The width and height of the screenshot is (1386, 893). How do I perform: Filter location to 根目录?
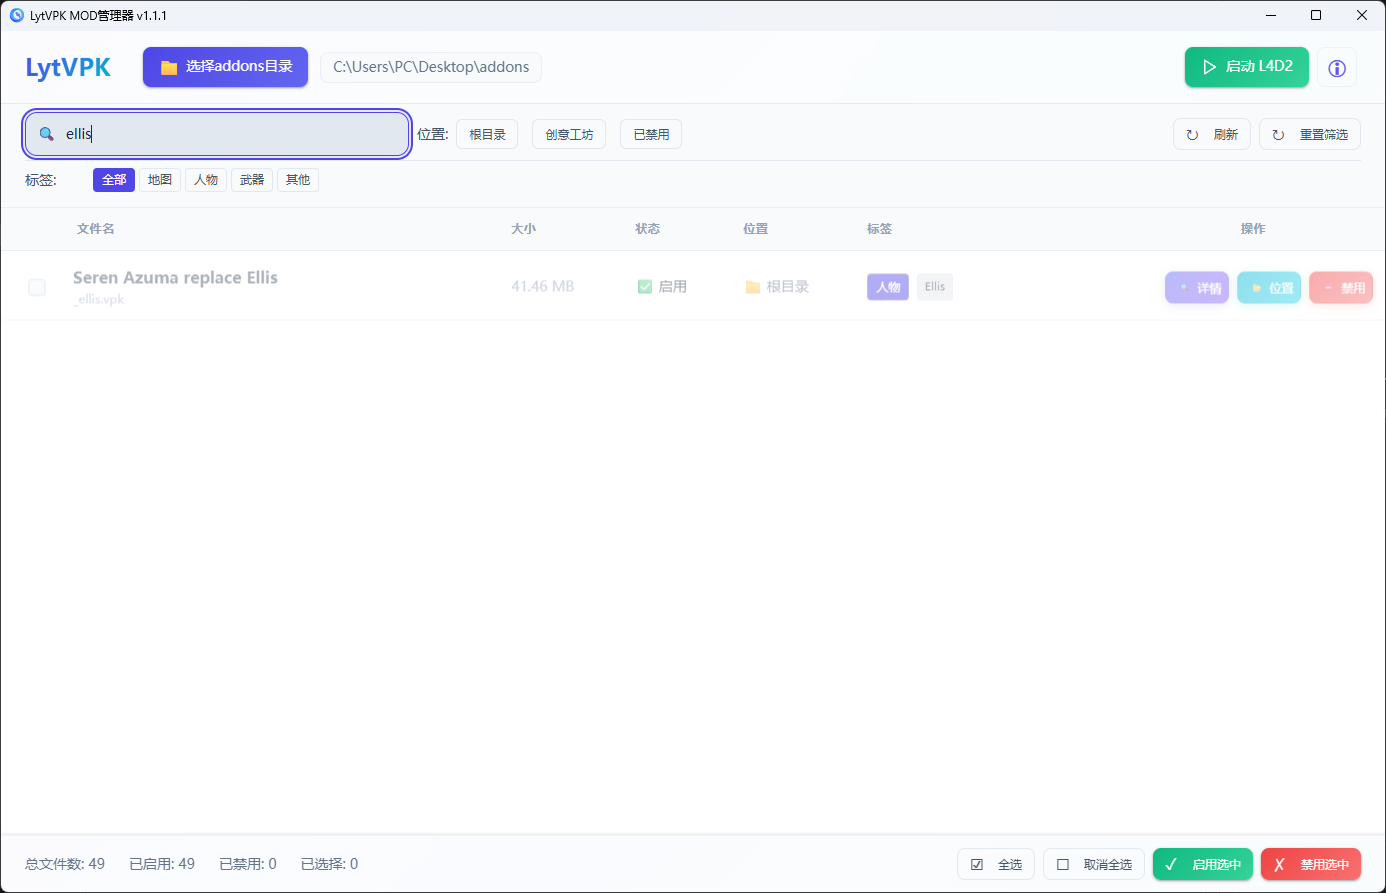click(x=487, y=134)
